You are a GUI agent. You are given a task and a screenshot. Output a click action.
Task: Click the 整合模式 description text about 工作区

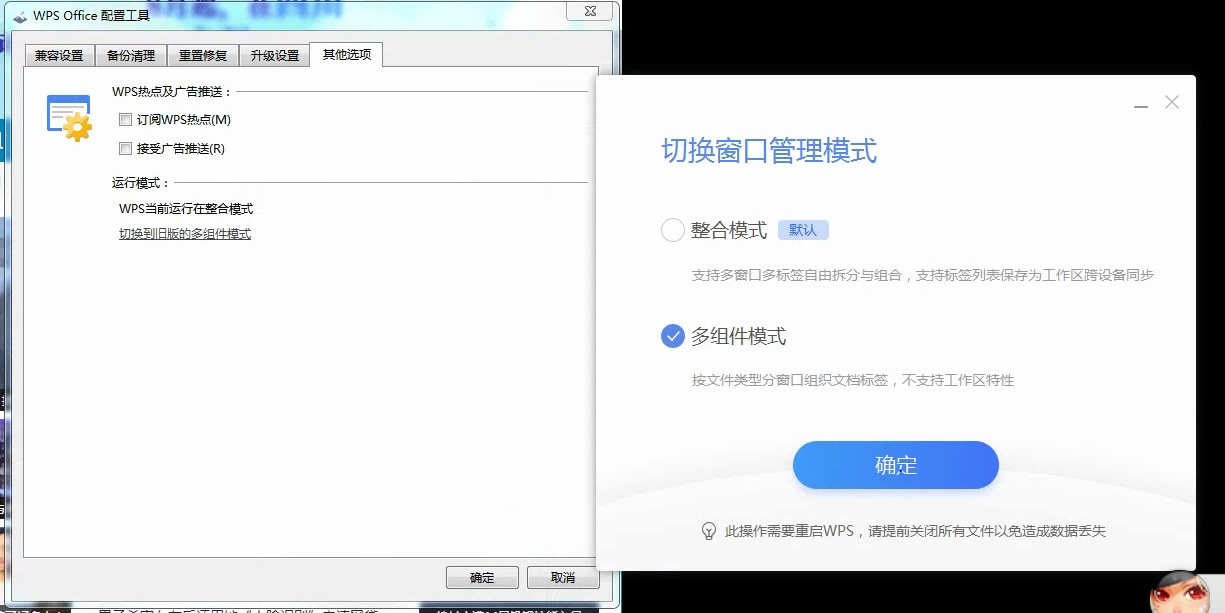[923, 275]
